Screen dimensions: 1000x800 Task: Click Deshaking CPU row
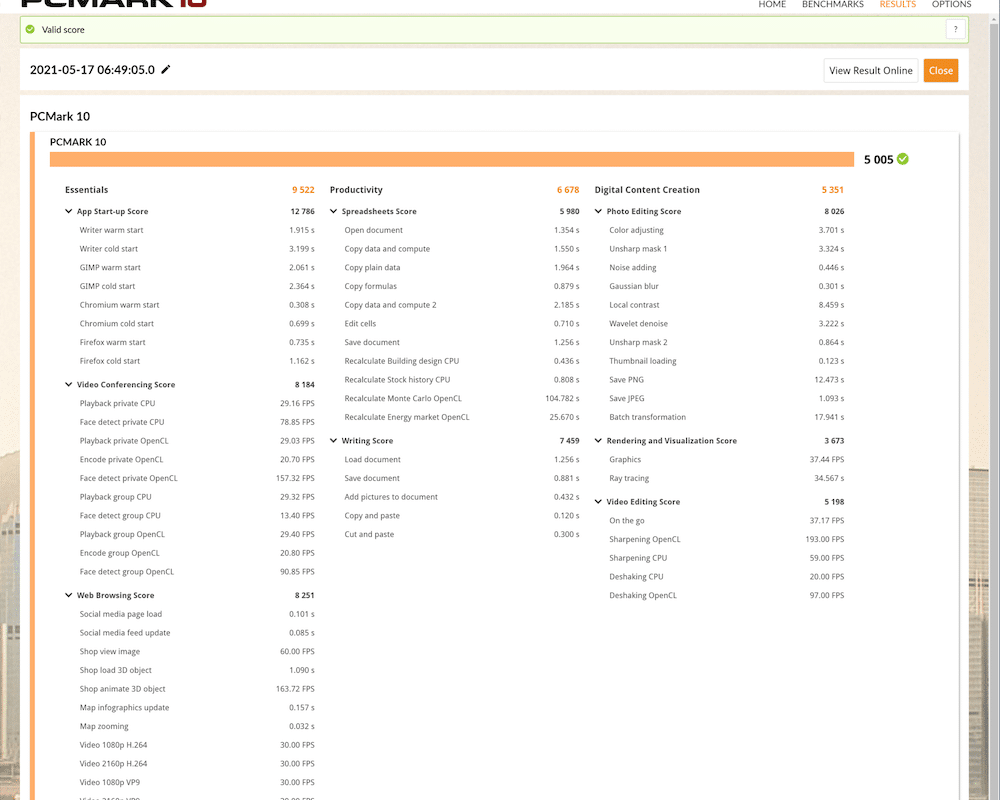coord(726,577)
